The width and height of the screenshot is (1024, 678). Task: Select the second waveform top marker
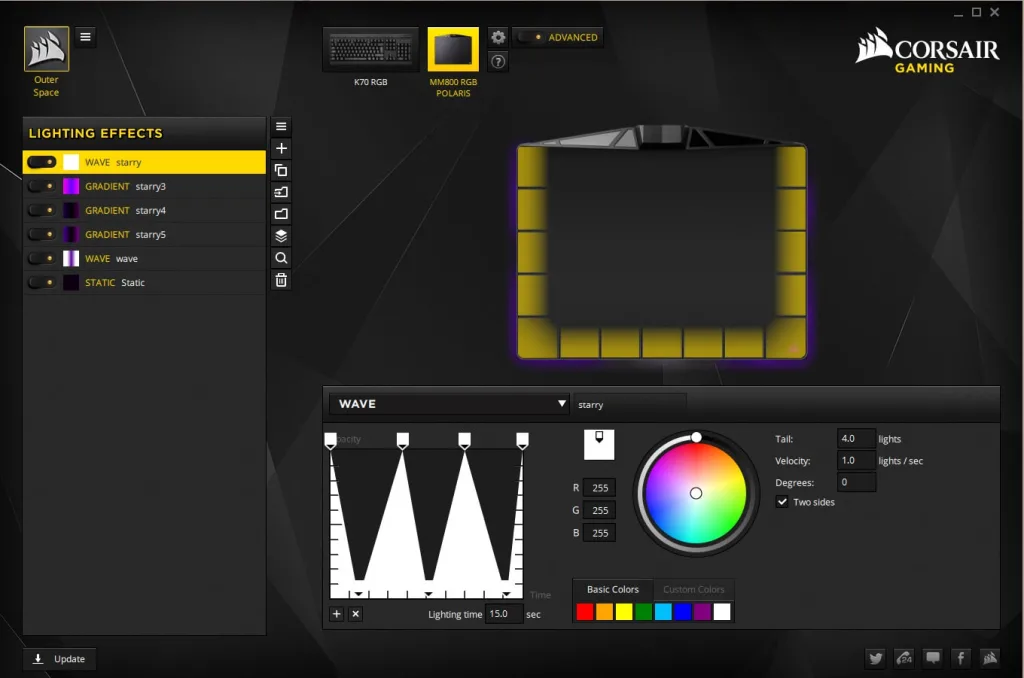click(403, 440)
